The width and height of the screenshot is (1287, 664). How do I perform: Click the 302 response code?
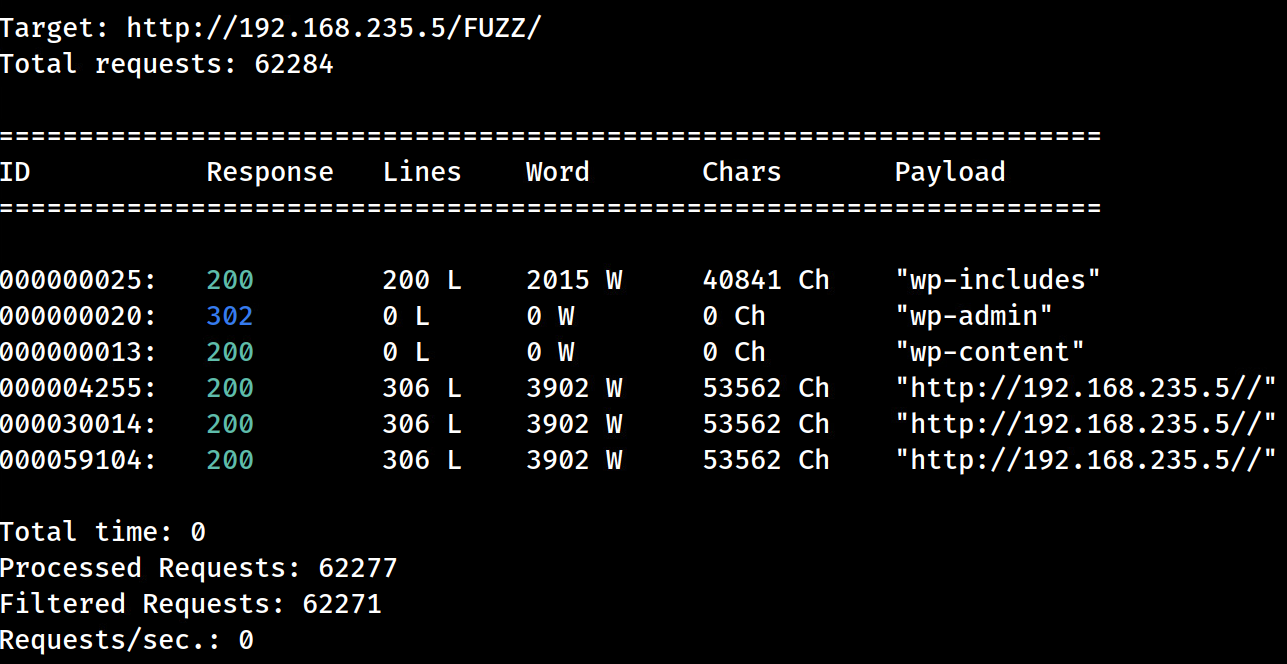tap(229, 316)
